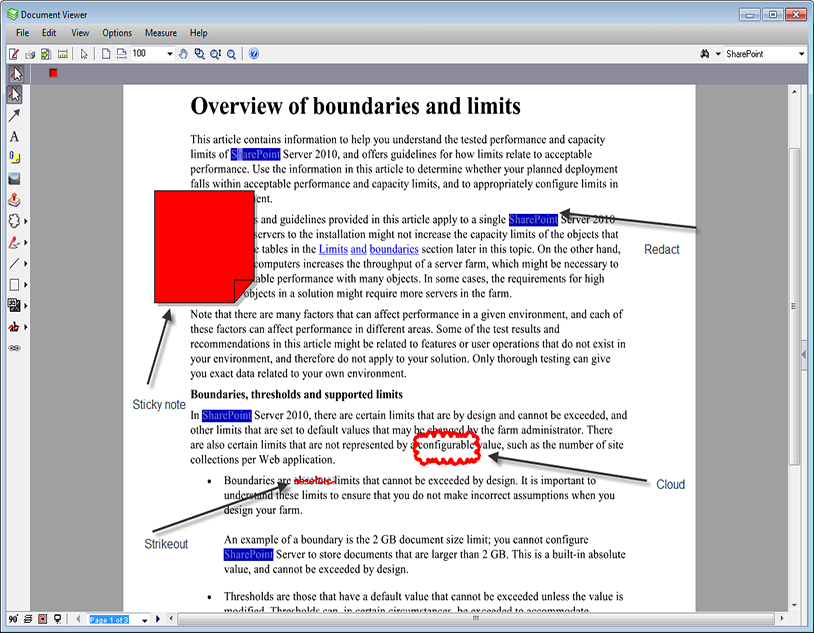The image size is (814, 633).
Task: Click the horizontal scrollbar thumb
Action: tap(476, 618)
